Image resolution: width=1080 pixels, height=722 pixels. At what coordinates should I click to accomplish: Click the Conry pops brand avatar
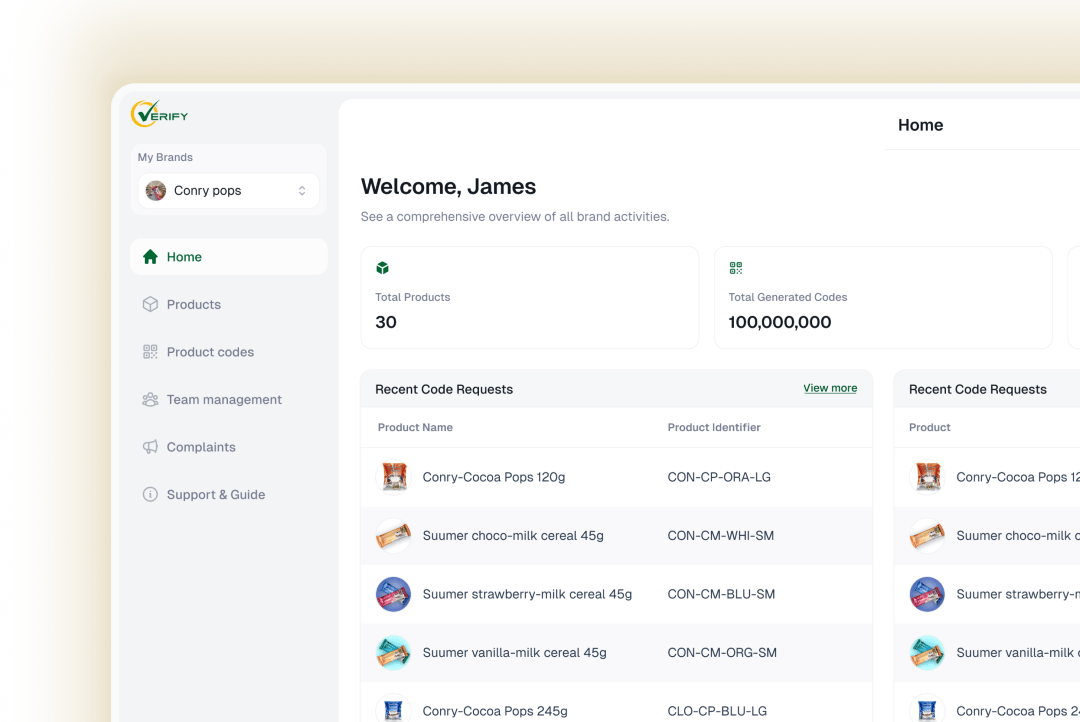click(156, 191)
